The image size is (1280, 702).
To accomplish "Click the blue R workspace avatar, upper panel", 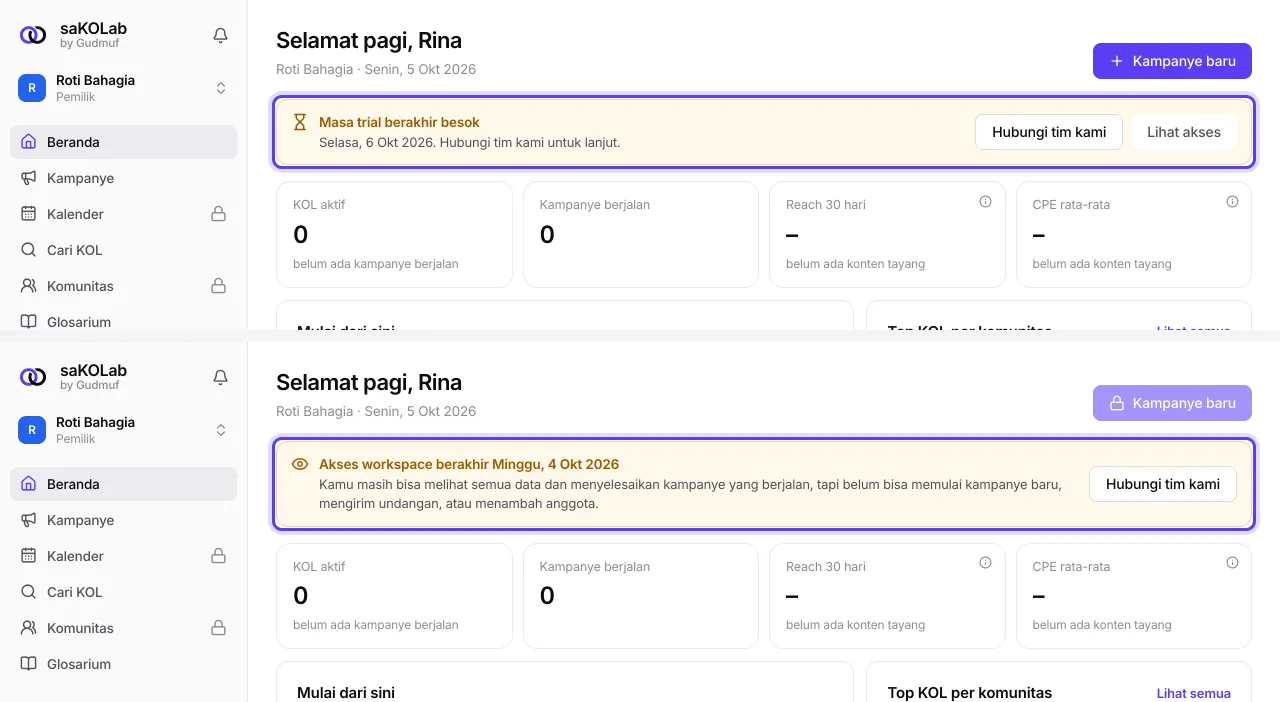I will [32, 88].
